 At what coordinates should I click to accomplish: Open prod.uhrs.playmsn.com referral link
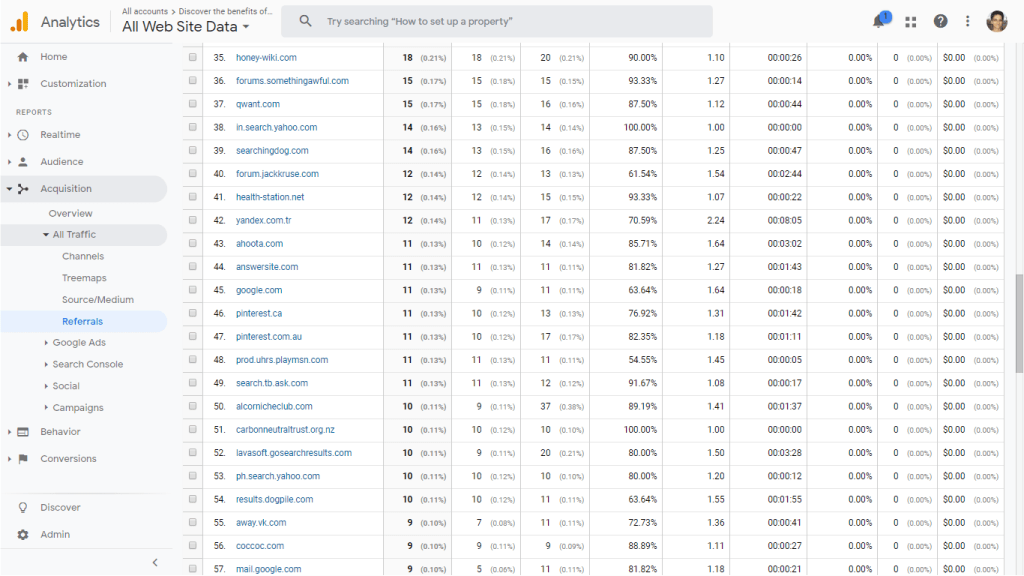(282, 360)
